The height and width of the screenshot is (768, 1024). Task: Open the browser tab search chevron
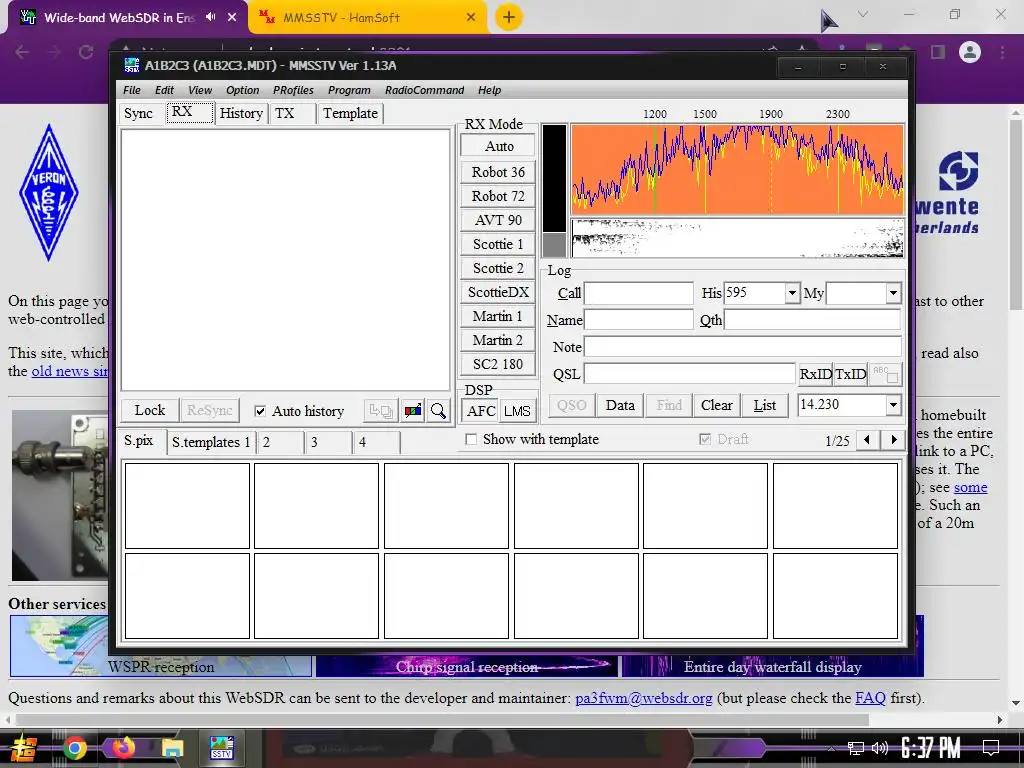point(863,14)
